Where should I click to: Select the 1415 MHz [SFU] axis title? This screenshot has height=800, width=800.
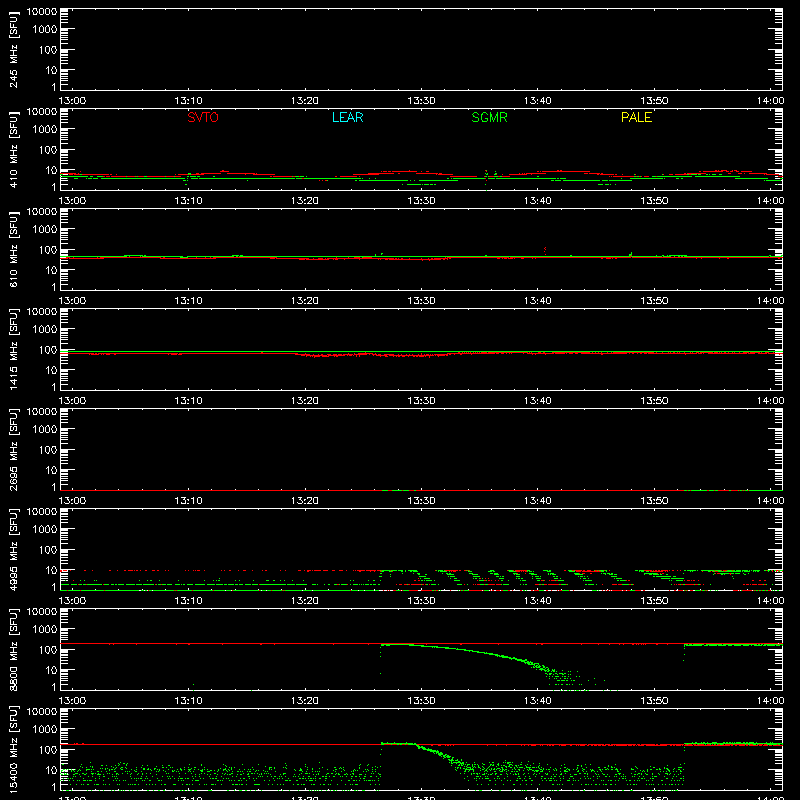(x=13, y=350)
